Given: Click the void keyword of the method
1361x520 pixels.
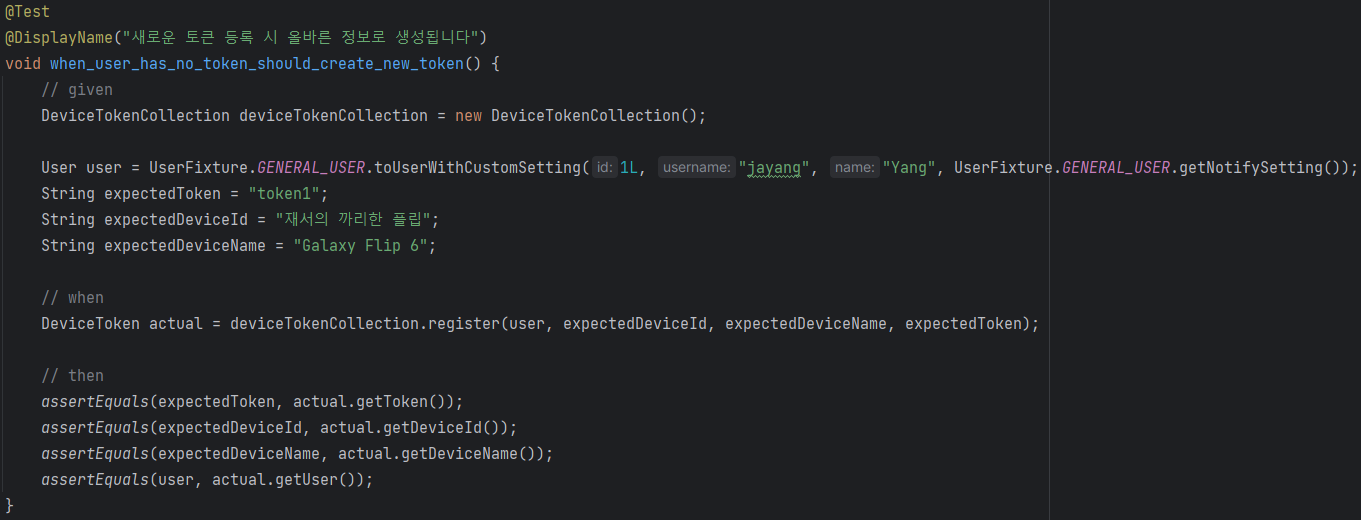Looking at the screenshot, I should (x=23, y=63).
